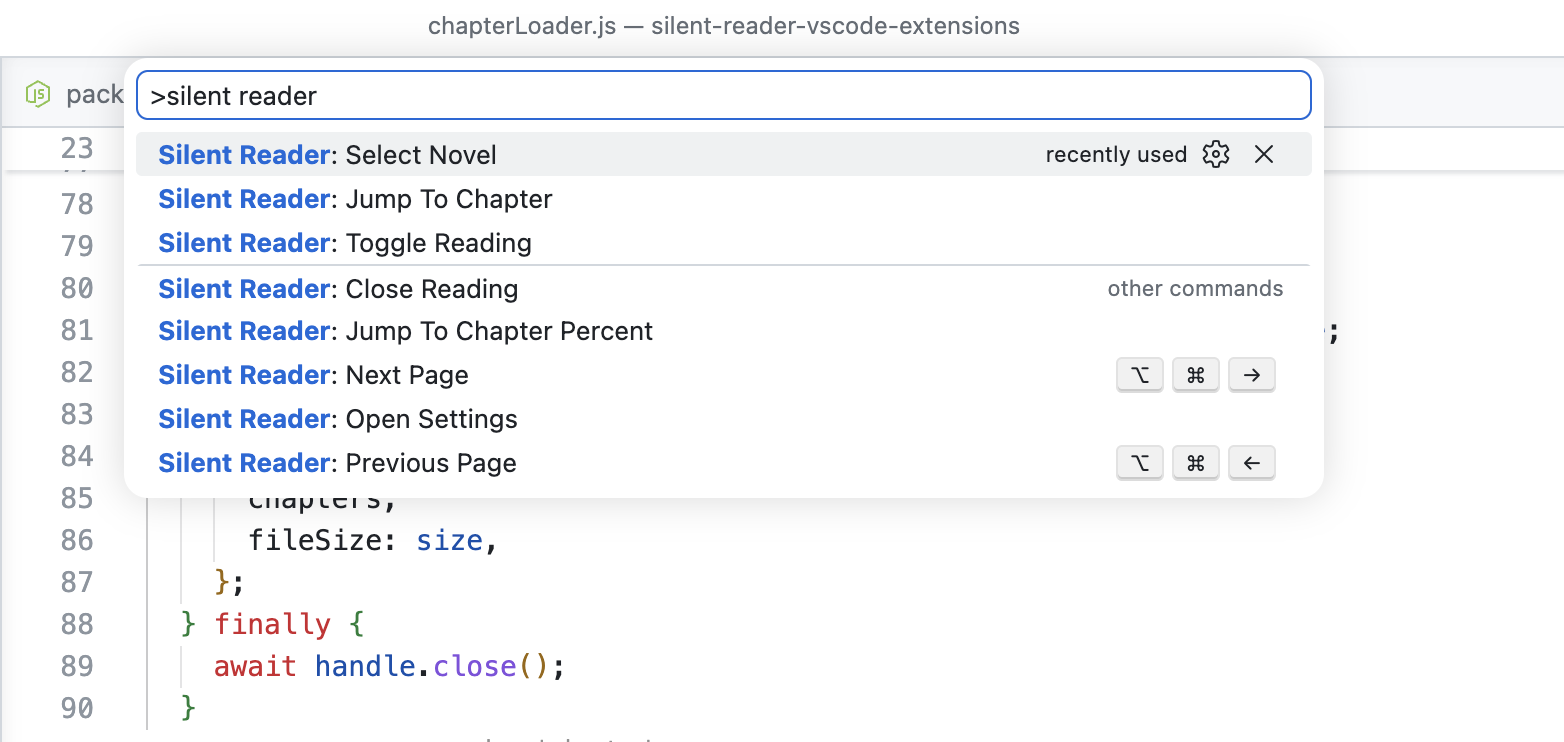Image resolution: width=1564 pixels, height=742 pixels.
Task: Pick Silent Reader: Jump To Chapter Percent
Action: coord(723,331)
